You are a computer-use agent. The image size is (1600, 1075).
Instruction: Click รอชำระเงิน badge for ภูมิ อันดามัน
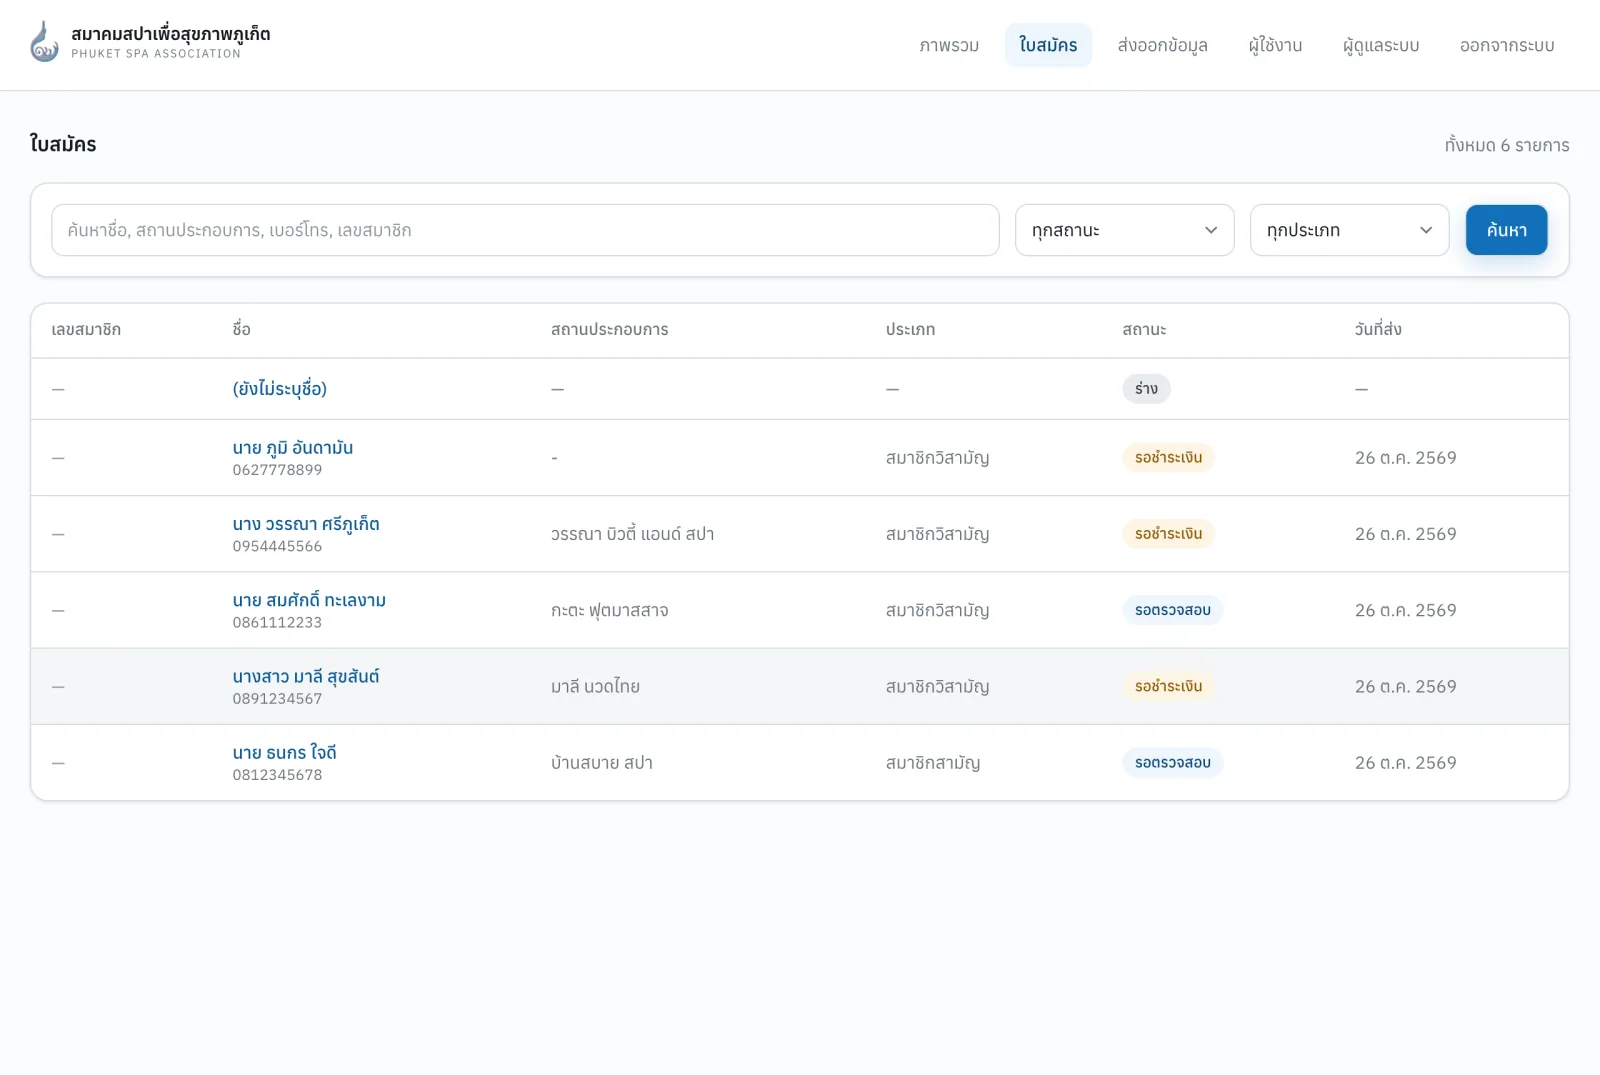pos(1168,458)
